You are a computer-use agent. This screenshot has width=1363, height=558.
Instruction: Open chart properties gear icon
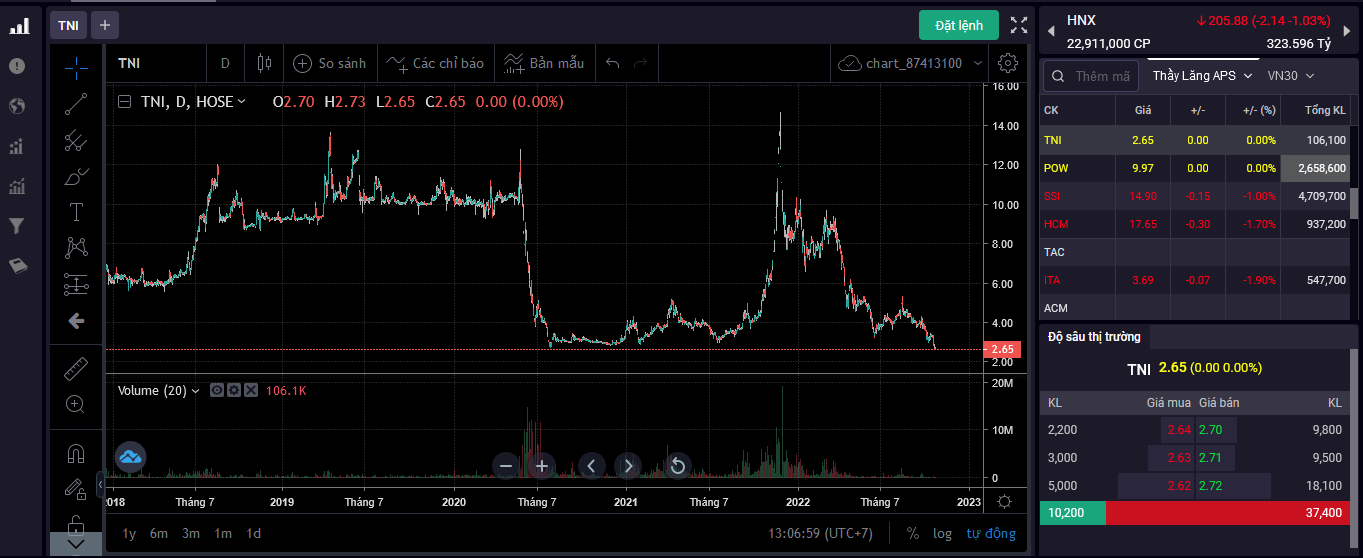(x=1008, y=63)
